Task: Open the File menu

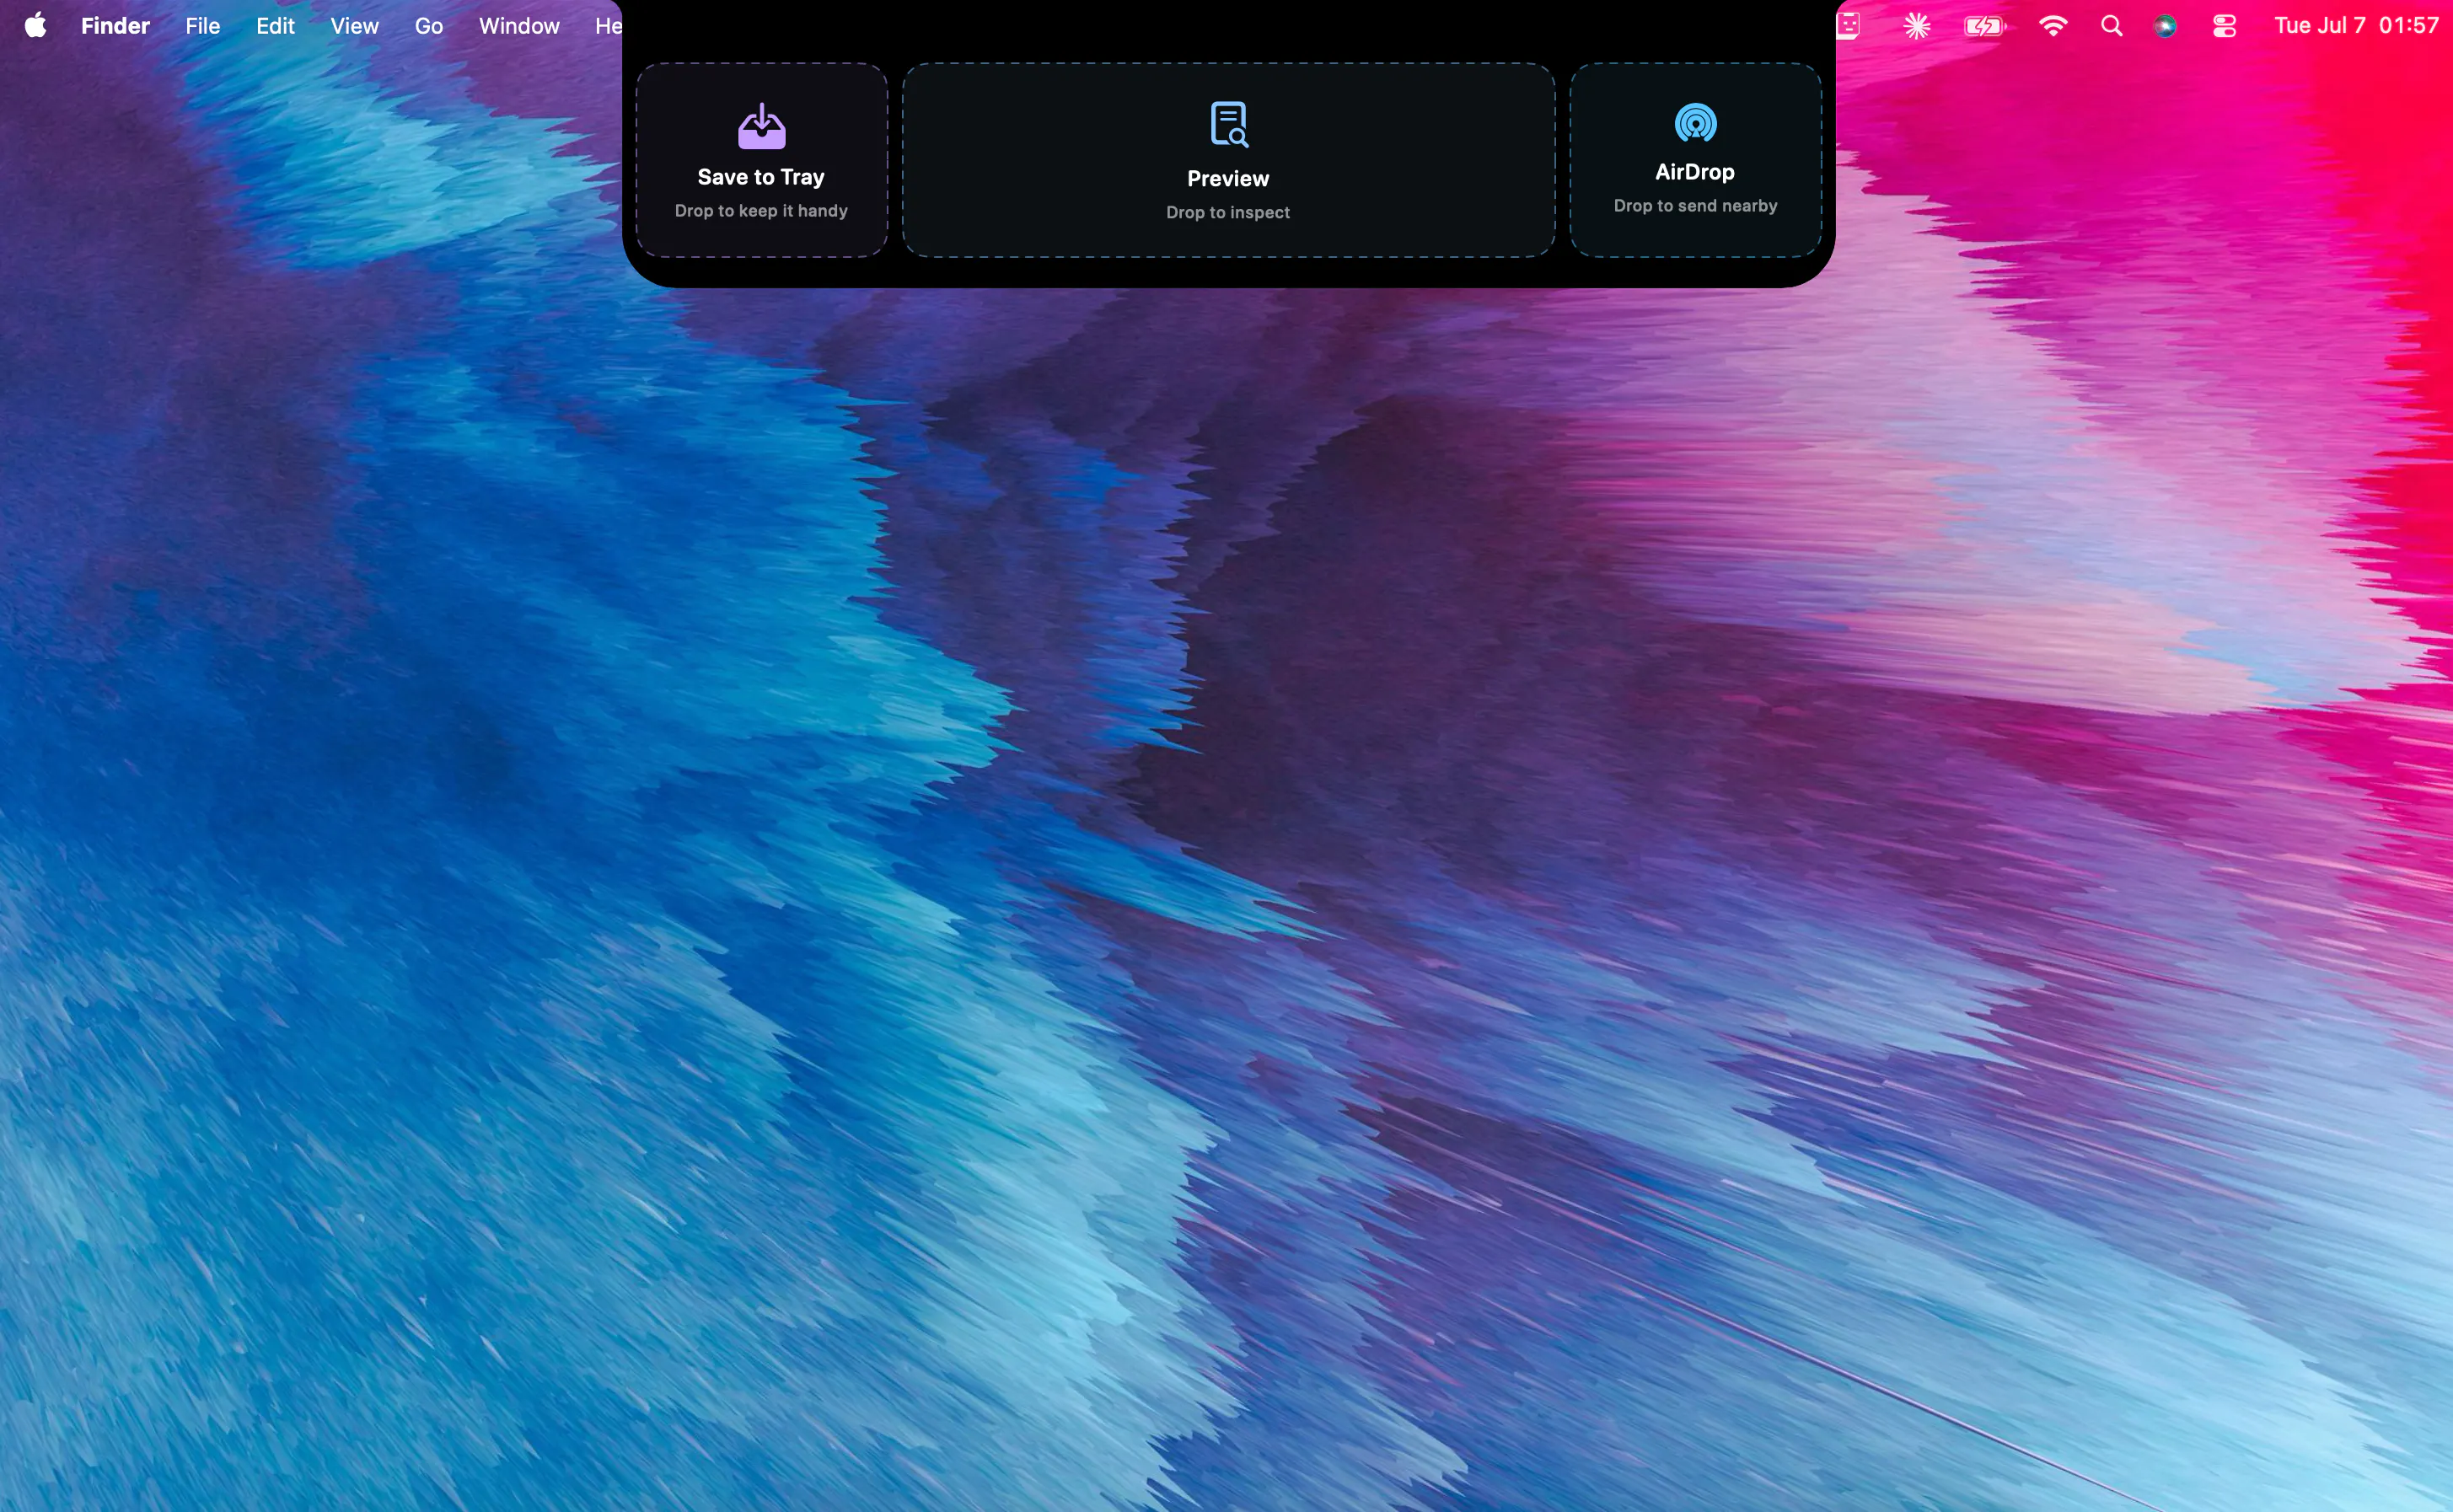Action: pos(202,26)
